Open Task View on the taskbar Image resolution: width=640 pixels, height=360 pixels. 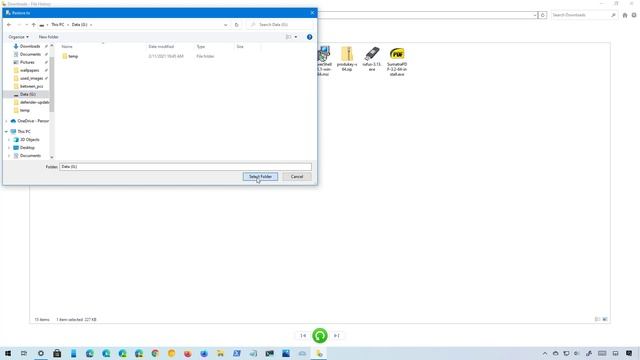(x=24, y=353)
